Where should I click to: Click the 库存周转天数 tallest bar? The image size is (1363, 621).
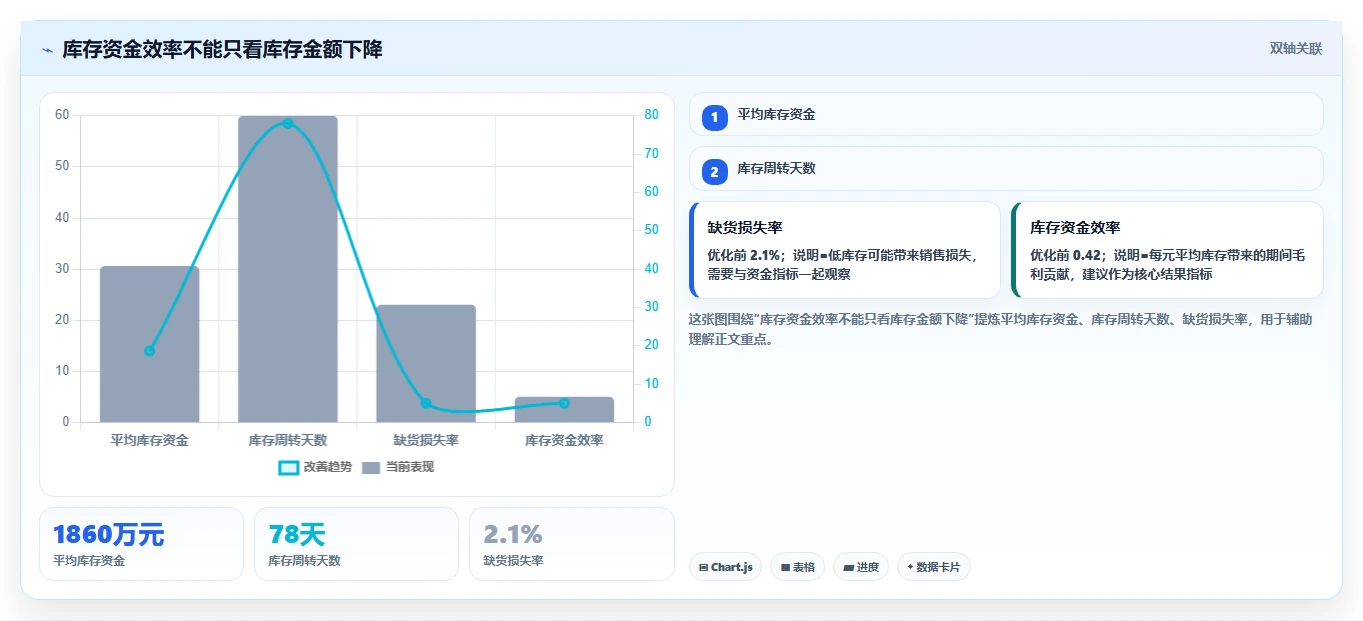pyautogui.click(x=288, y=269)
